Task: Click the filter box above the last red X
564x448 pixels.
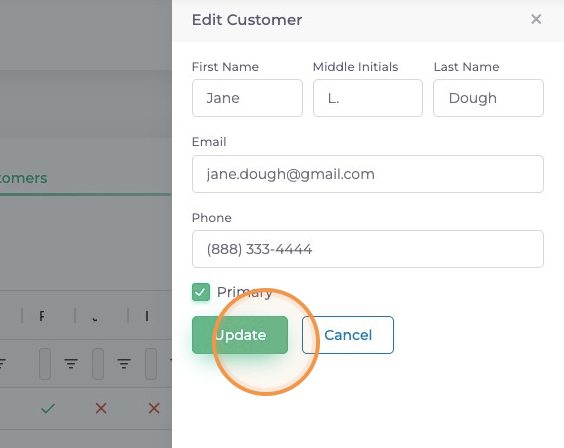Action: [151, 364]
